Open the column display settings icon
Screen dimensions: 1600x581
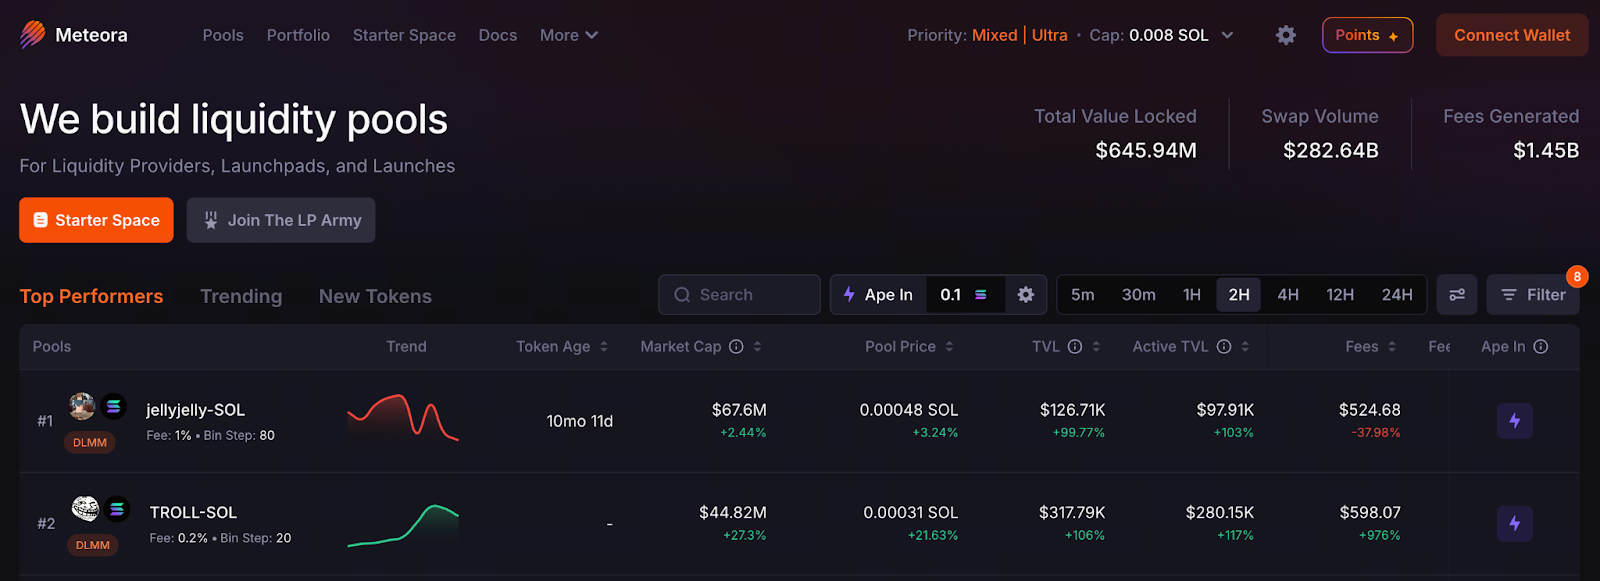(1457, 295)
